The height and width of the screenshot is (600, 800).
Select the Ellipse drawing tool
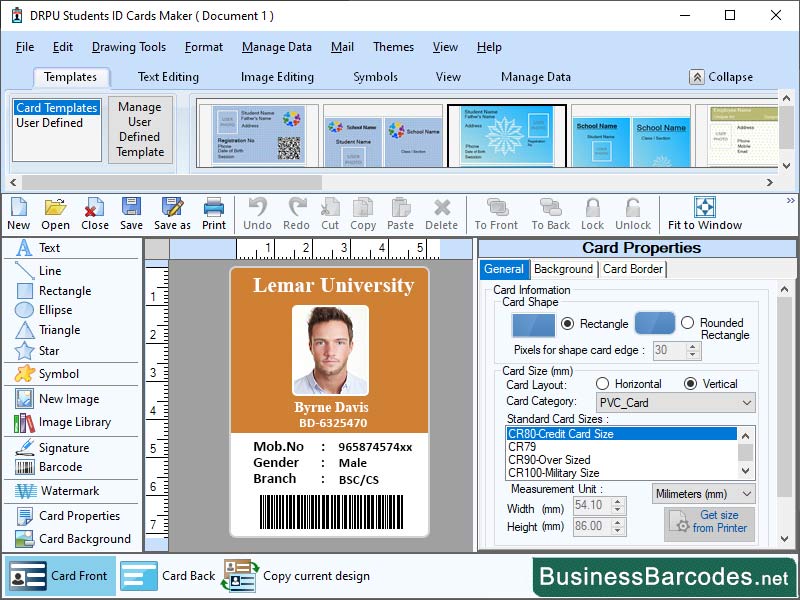tap(57, 312)
